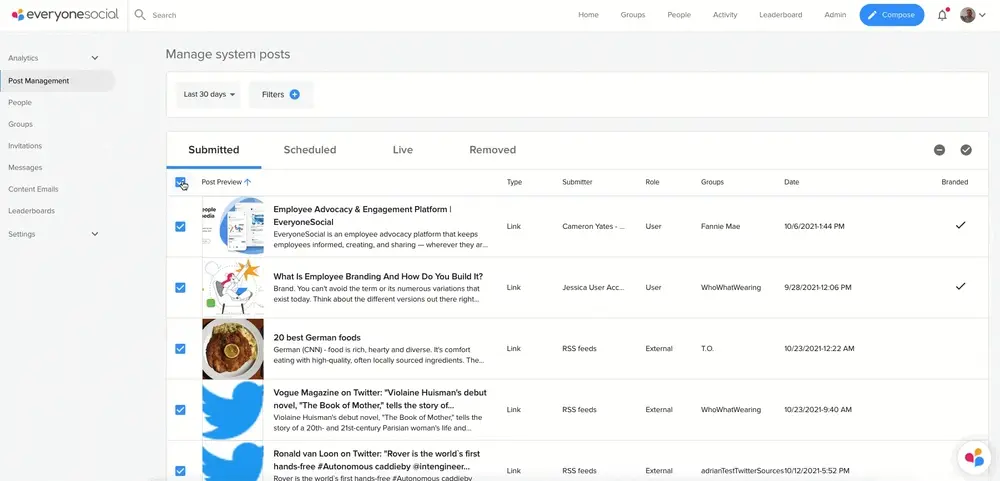Open 'What Is Employee Branding' post title

coord(378,276)
